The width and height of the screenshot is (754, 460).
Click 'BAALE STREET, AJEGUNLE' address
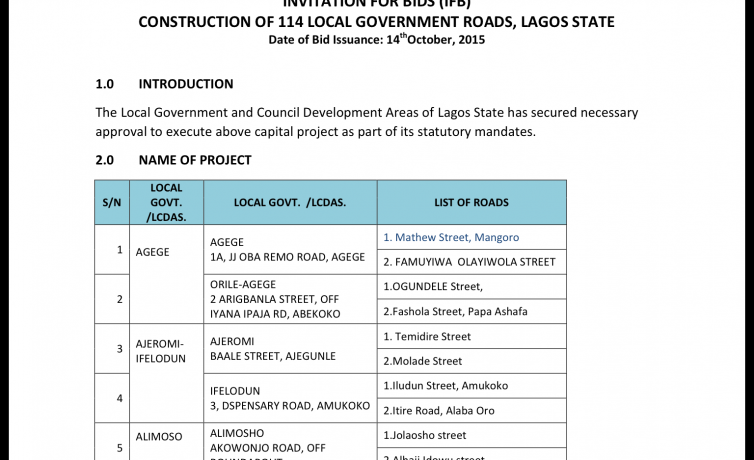click(x=273, y=356)
